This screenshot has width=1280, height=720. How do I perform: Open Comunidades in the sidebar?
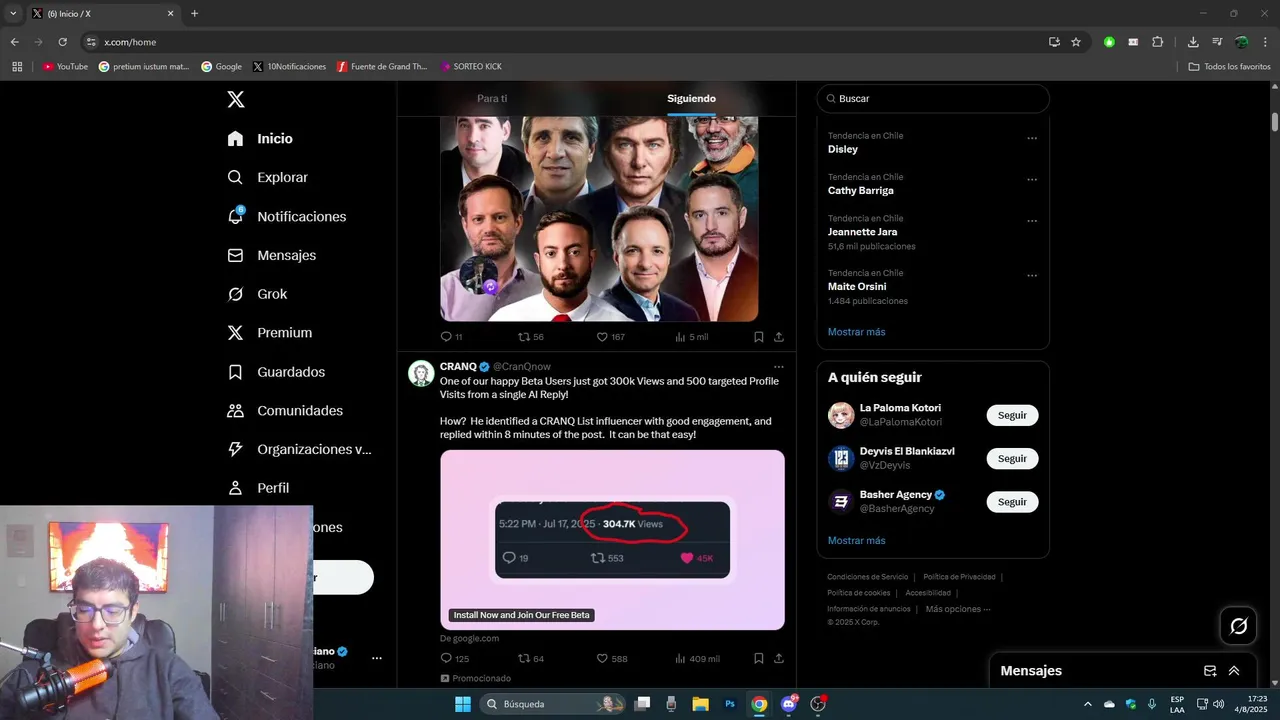[286, 411]
